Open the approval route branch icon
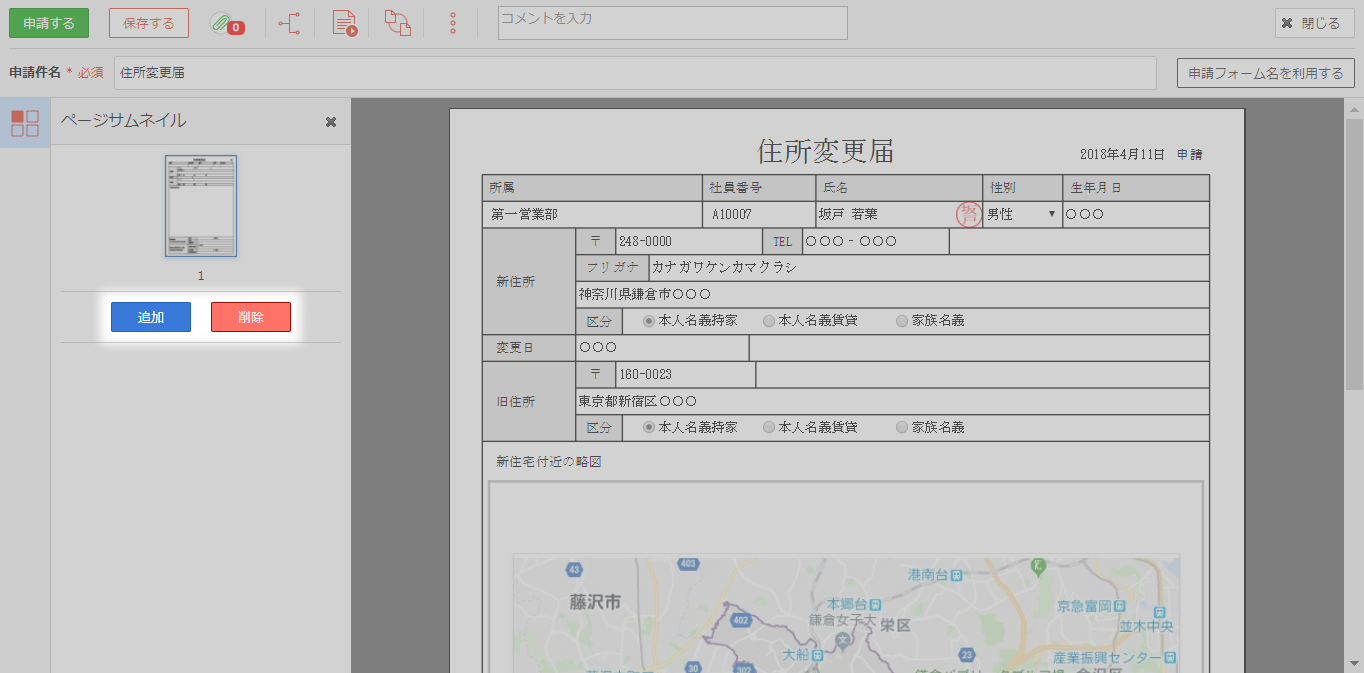The image size is (1364, 673). click(x=289, y=23)
